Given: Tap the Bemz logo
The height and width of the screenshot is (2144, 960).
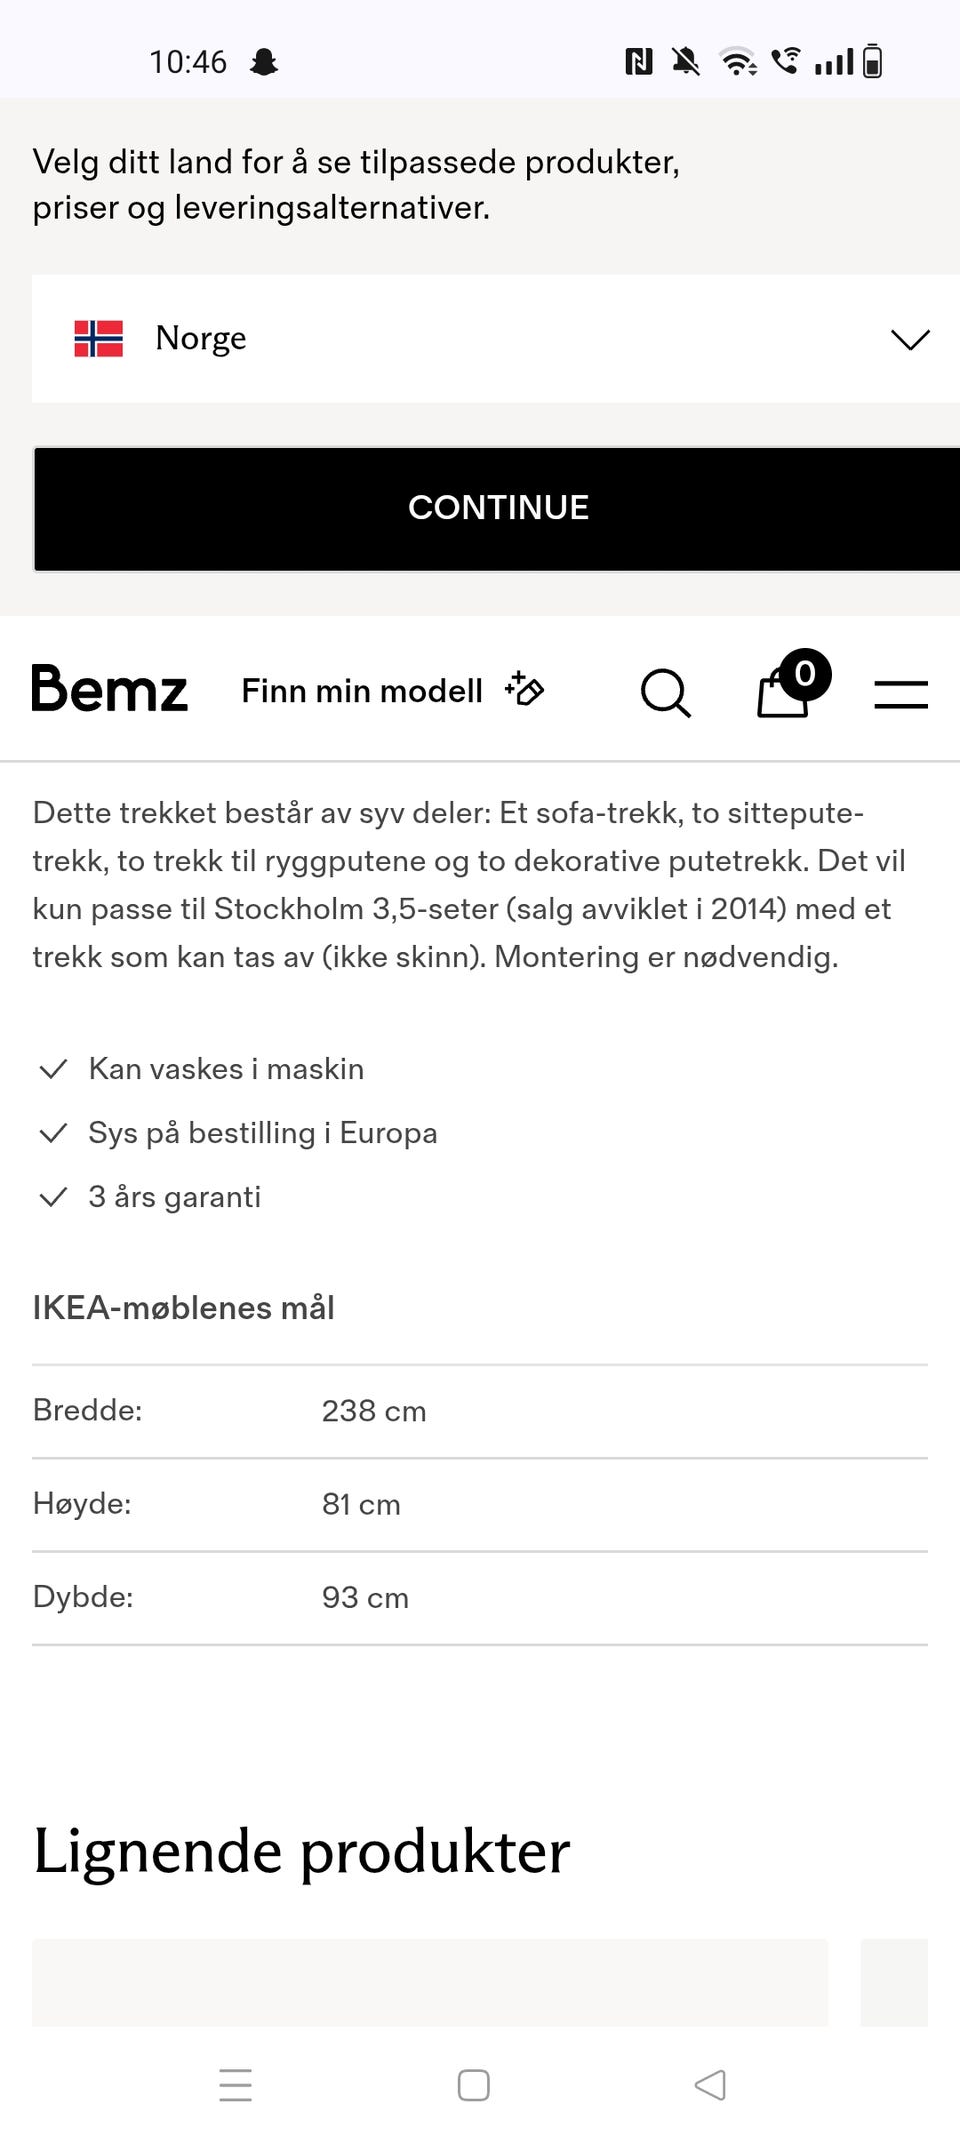Looking at the screenshot, I should tap(110, 690).
